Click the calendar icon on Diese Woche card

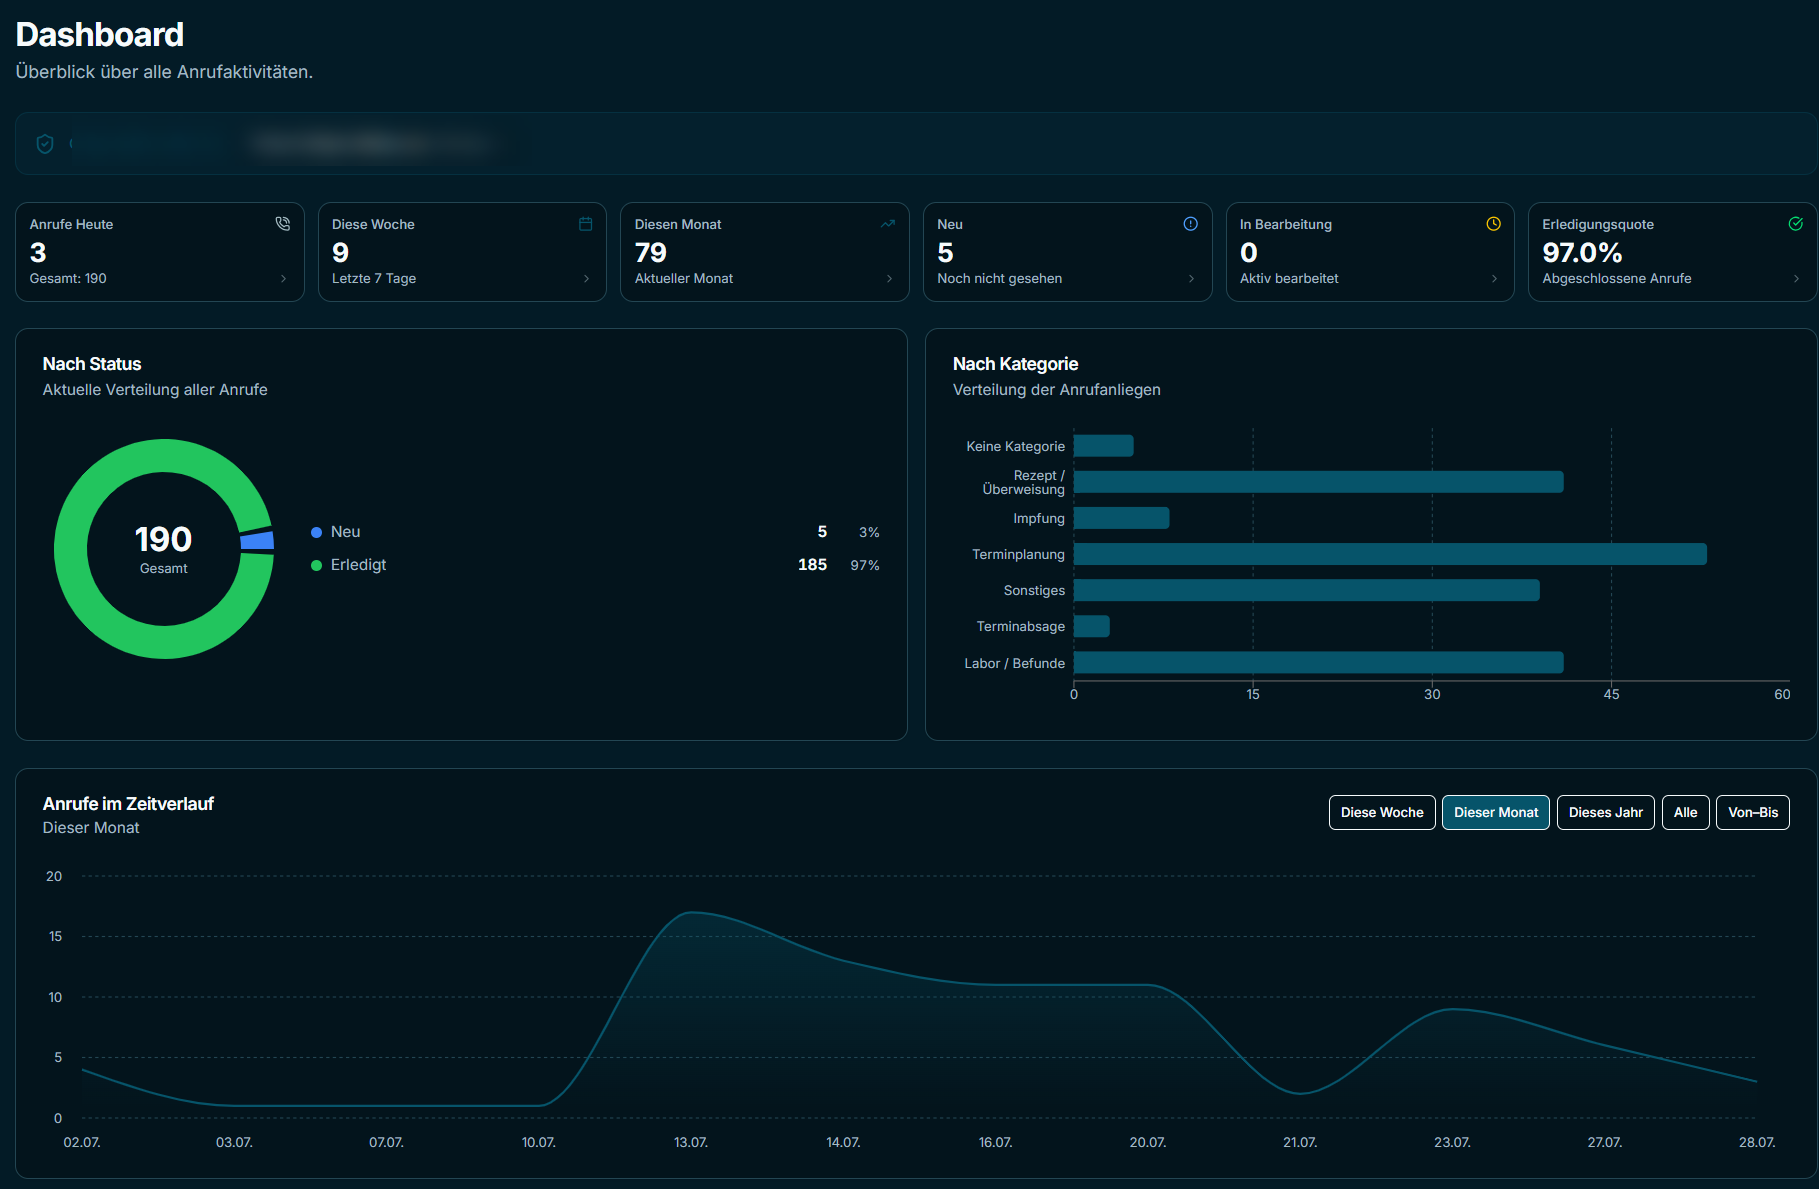586,224
